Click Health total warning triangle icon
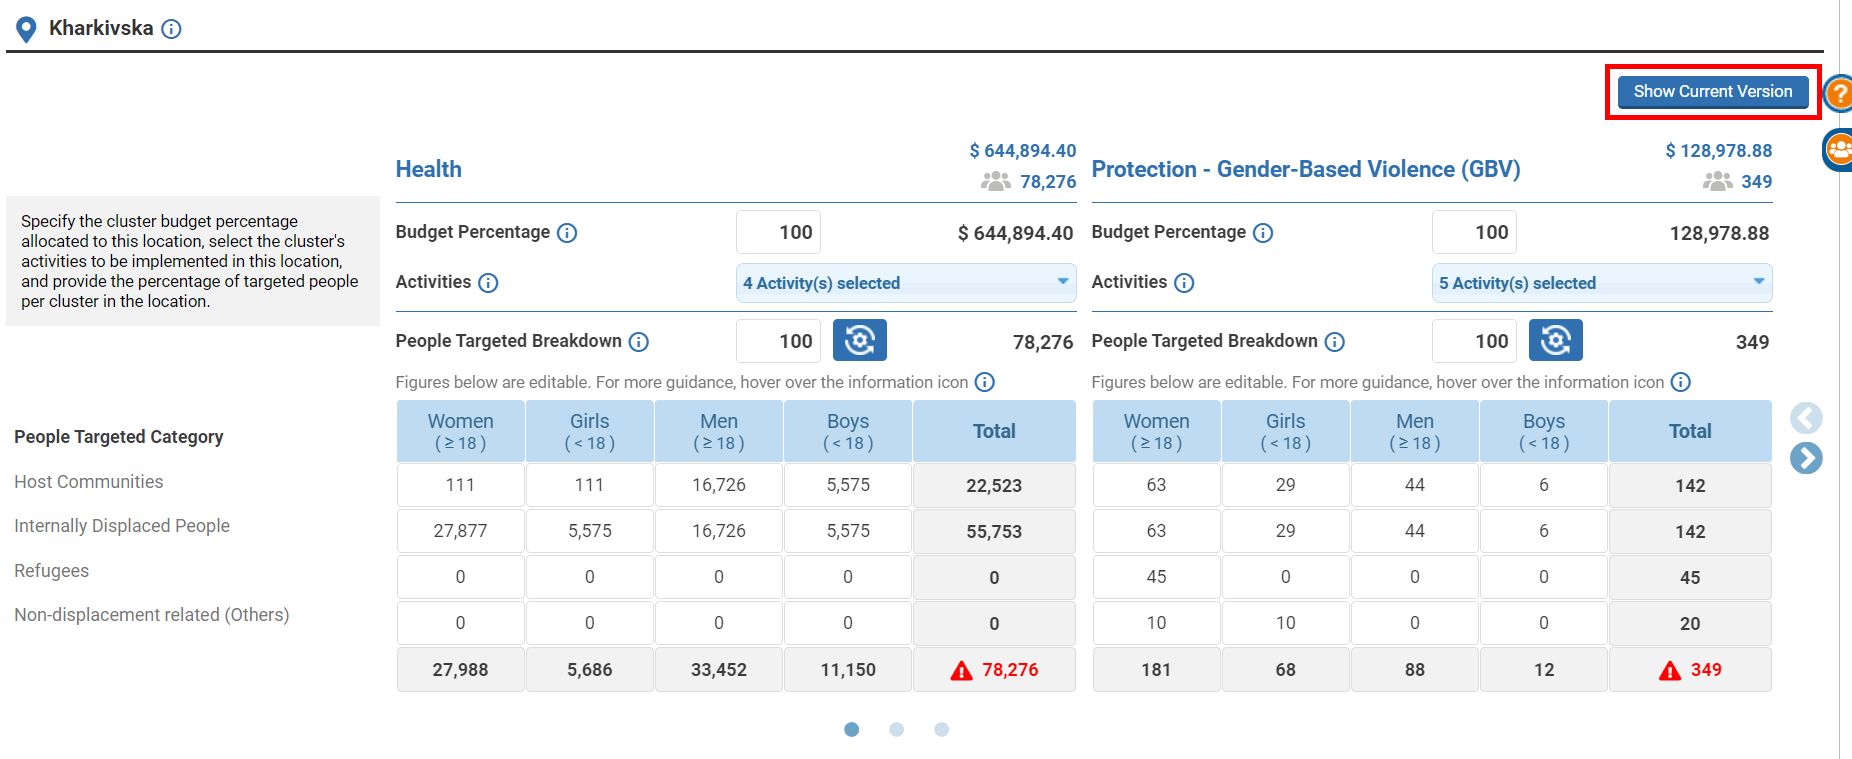This screenshot has width=1852, height=759. click(961, 671)
